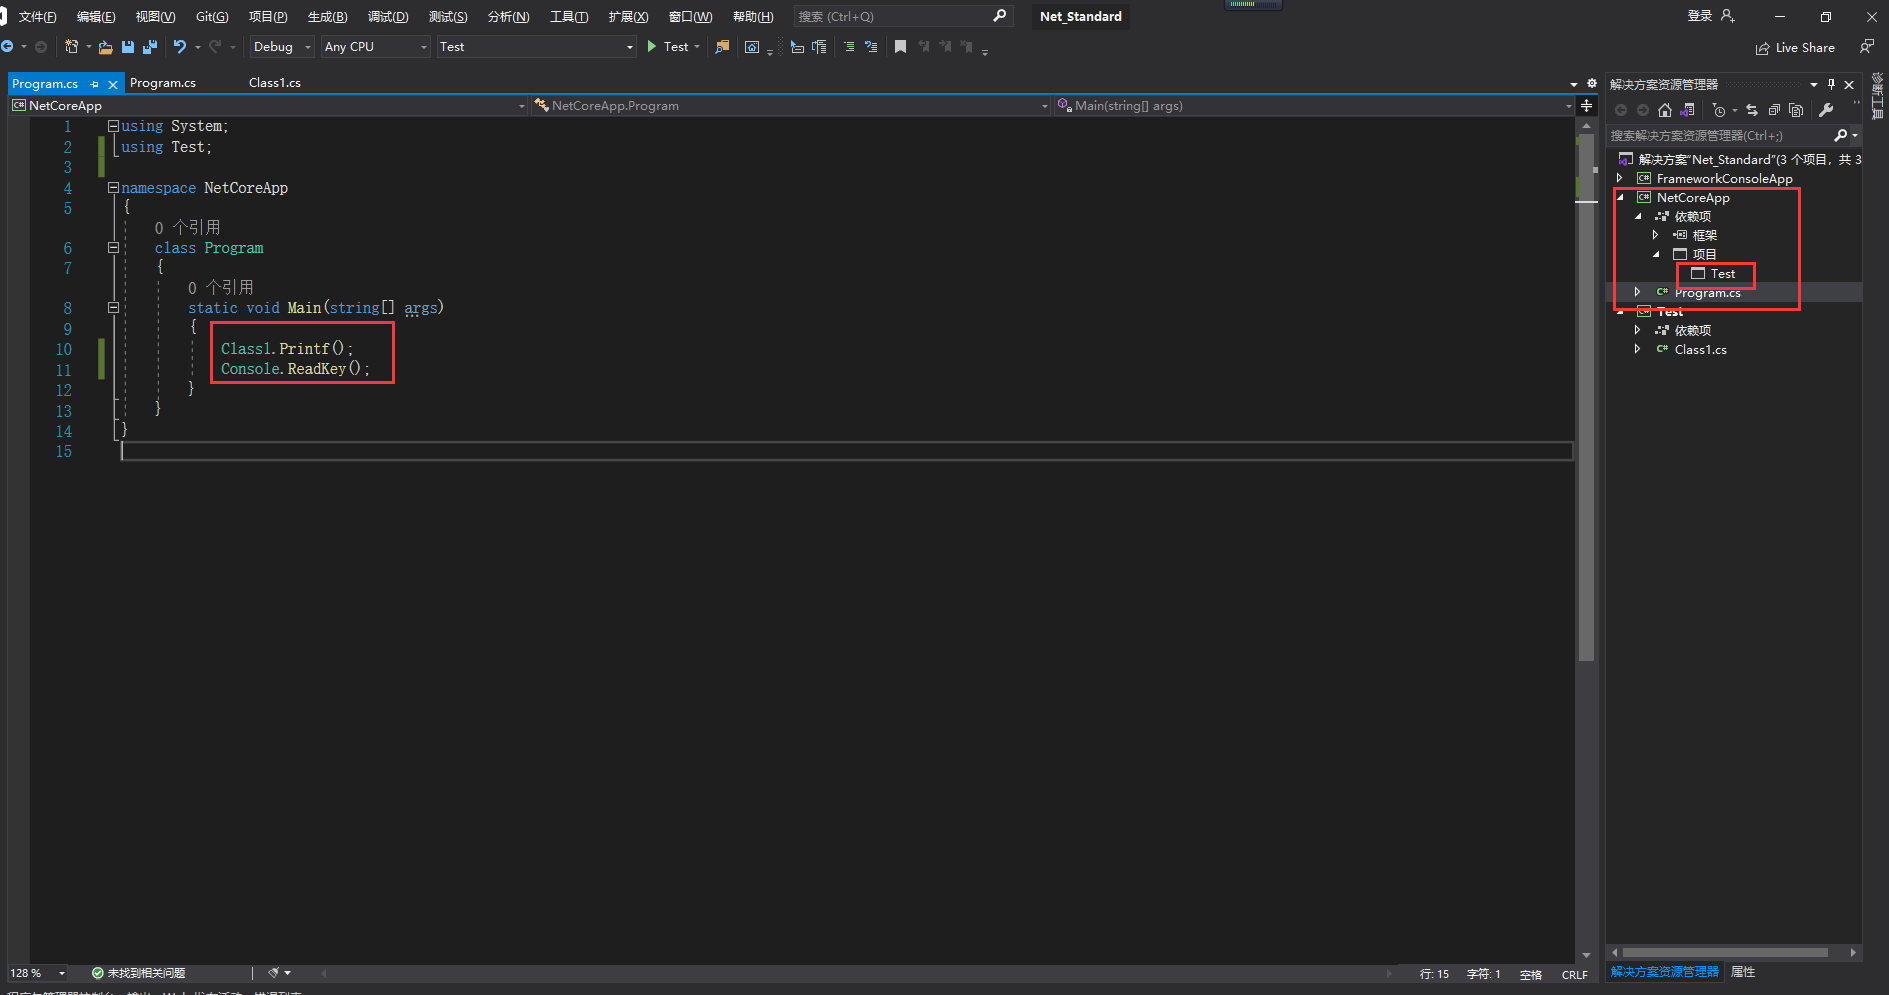Click pending changes filter clock icon
Screen dimensions: 1889x995
click(1719, 110)
